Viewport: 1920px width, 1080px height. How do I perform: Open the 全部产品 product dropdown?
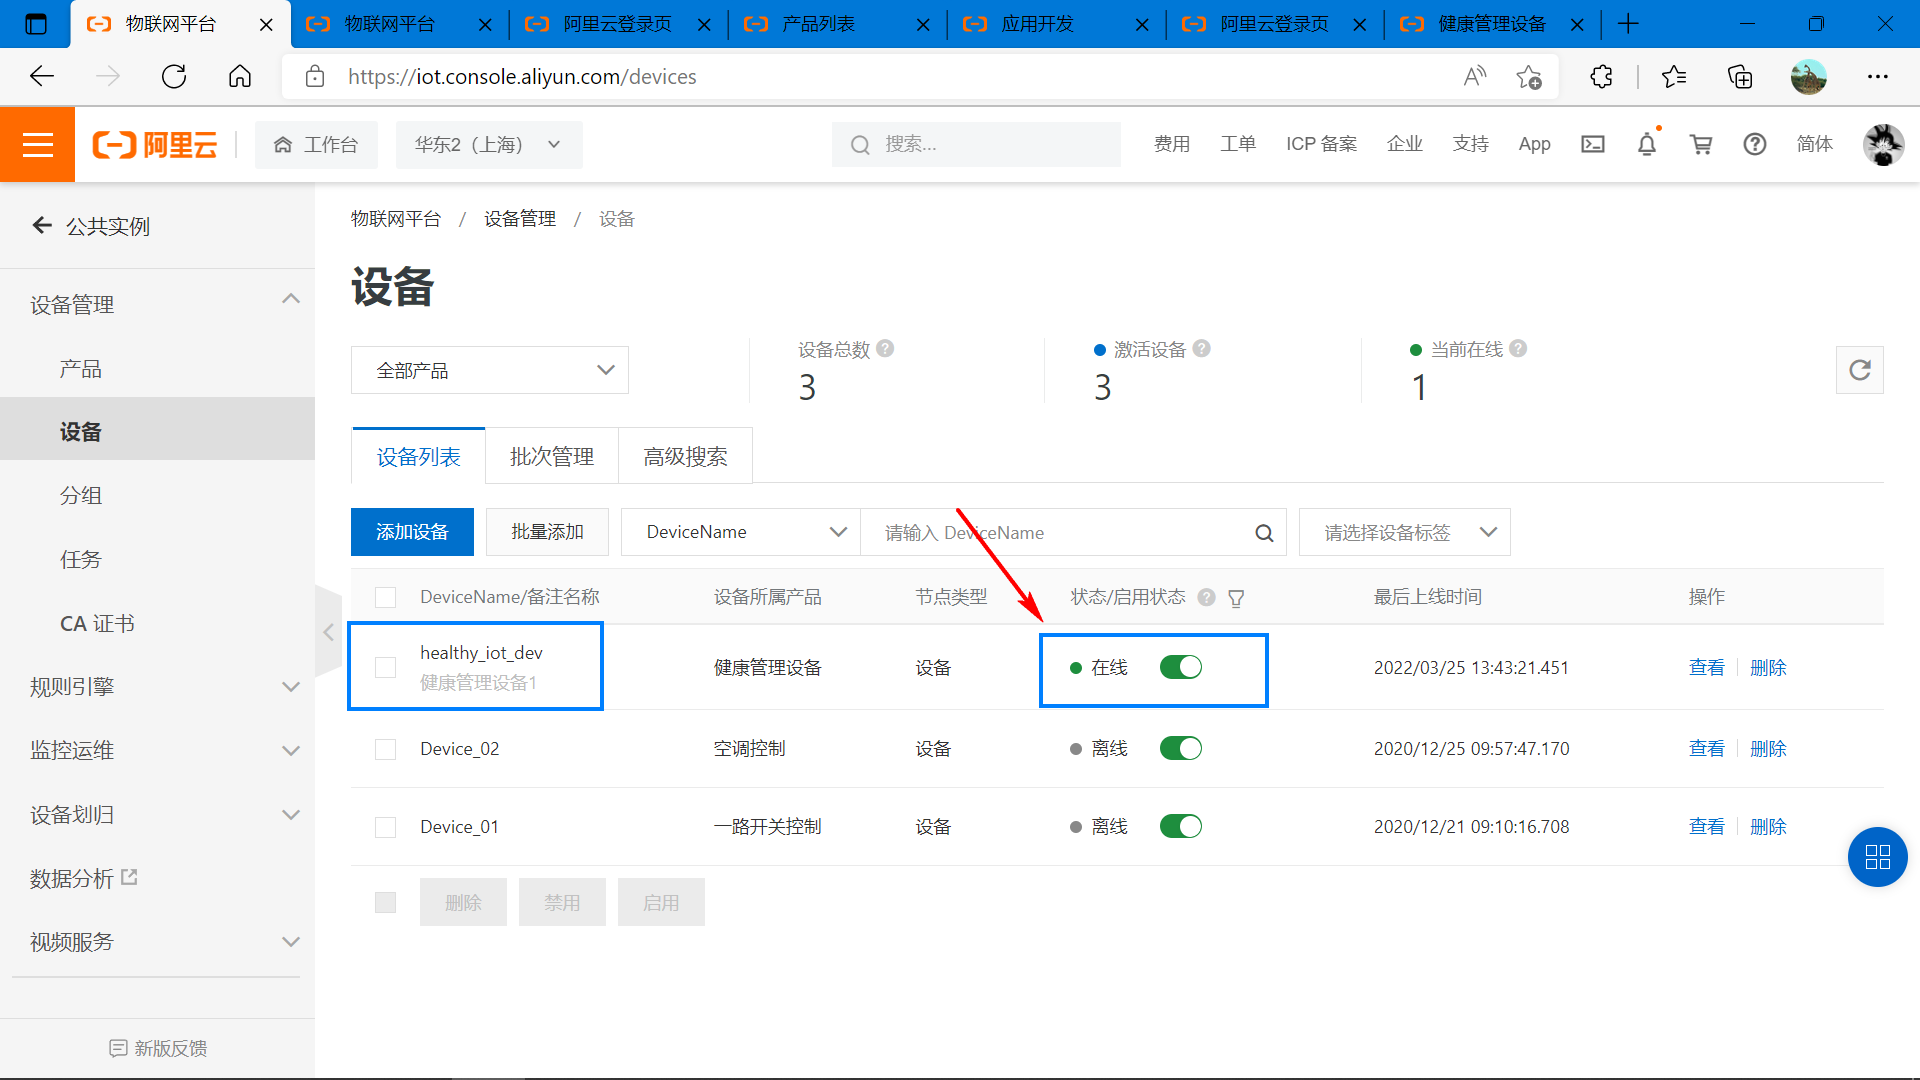click(x=490, y=370)
